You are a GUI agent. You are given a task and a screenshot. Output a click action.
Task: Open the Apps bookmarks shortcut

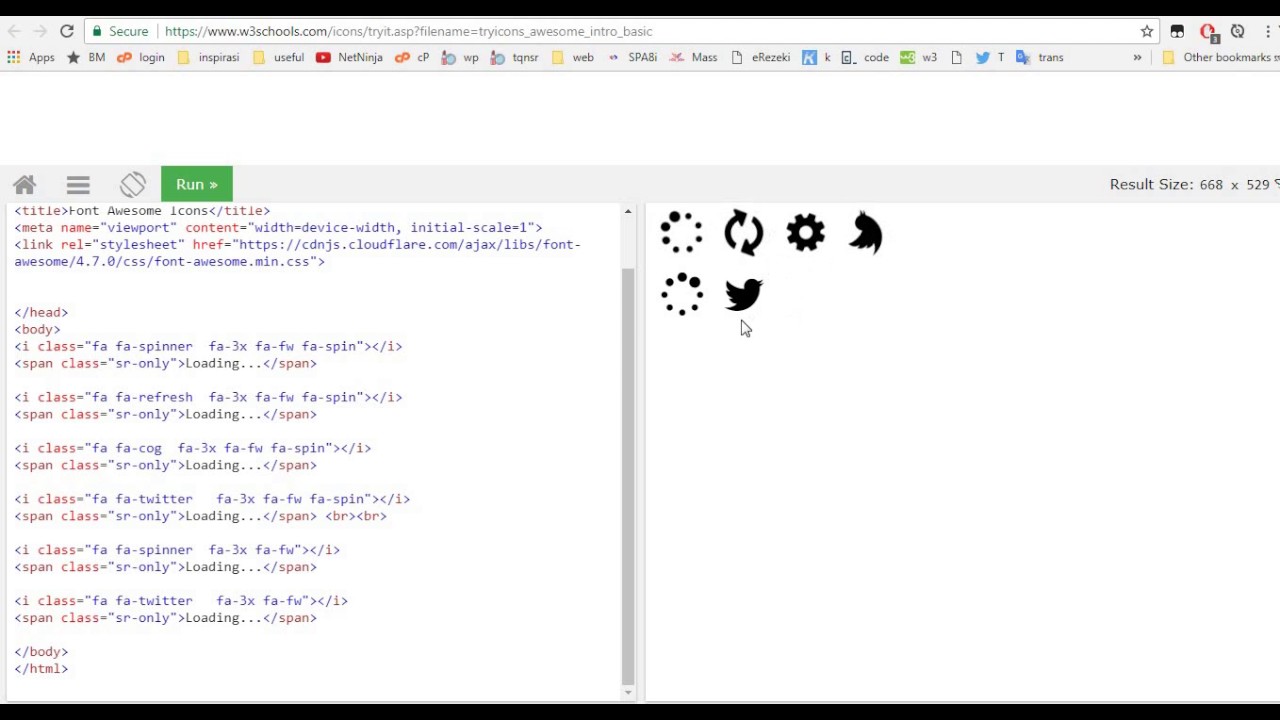point(31,58)
